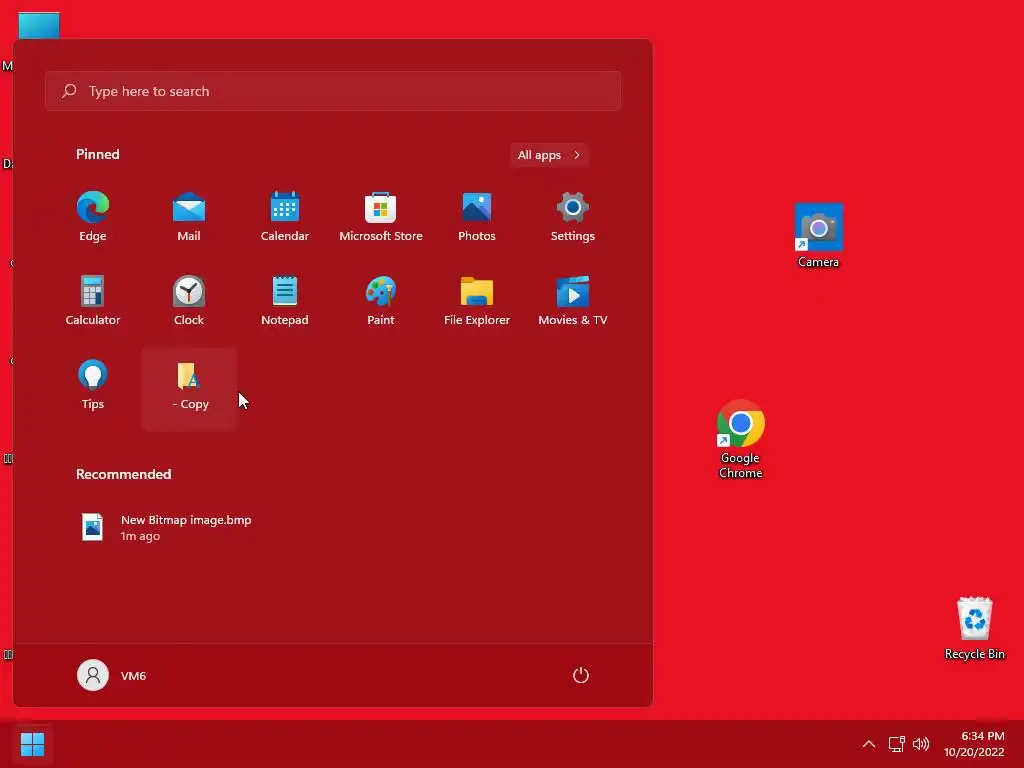Open the Mail pinned app
This screenshot has height=768, width=1024.
[189, 219]
